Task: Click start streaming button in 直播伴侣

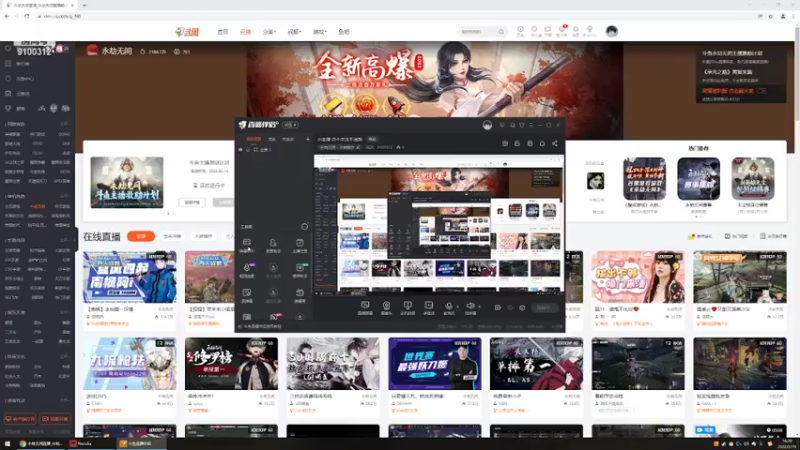Action: click(544, 308)
